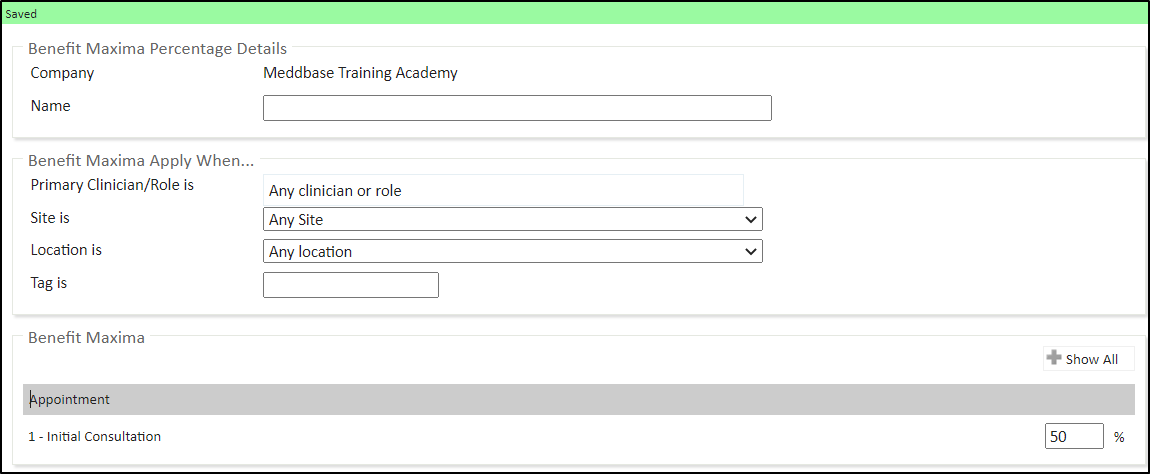Click the percent symbol beside the 50 field

(1119, 437)
